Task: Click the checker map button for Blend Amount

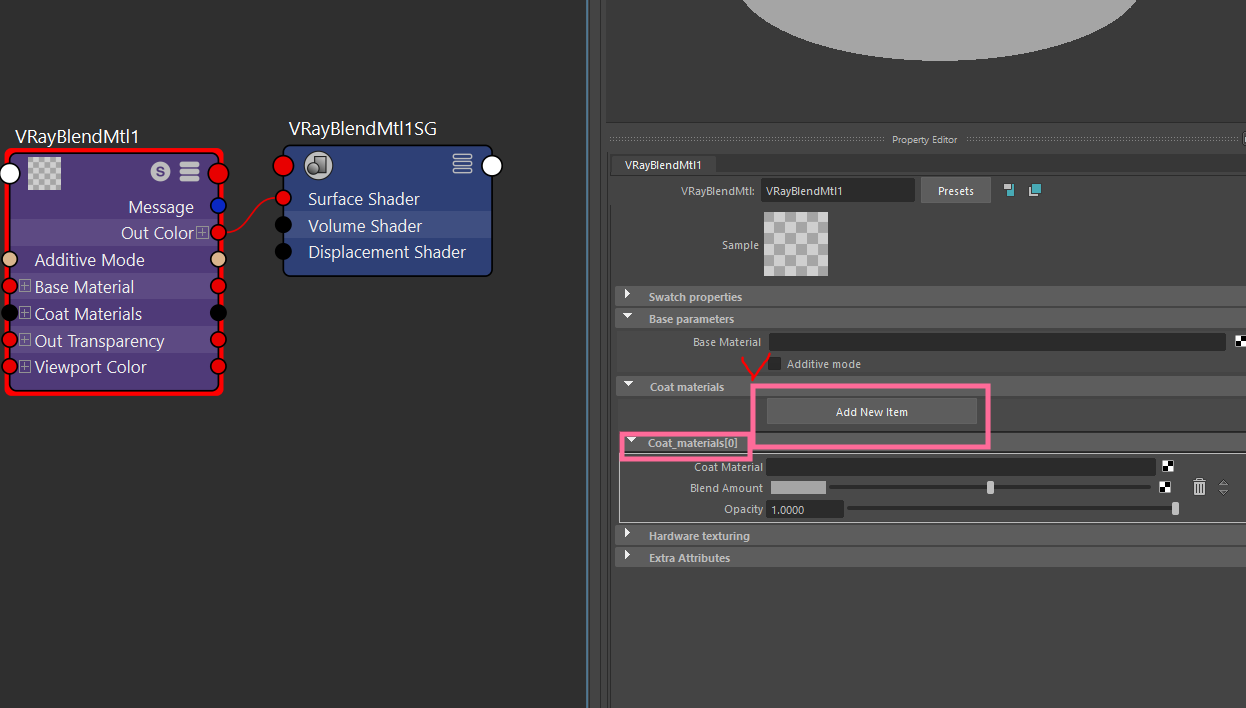Action: tap(1165, 487)
